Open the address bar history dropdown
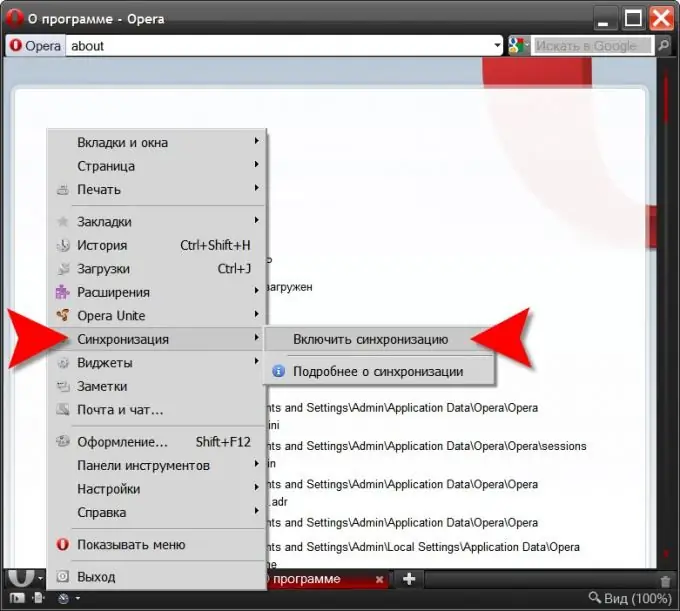Screen dimensions: 680x611 pyautogui.click(x=497, y=45)
